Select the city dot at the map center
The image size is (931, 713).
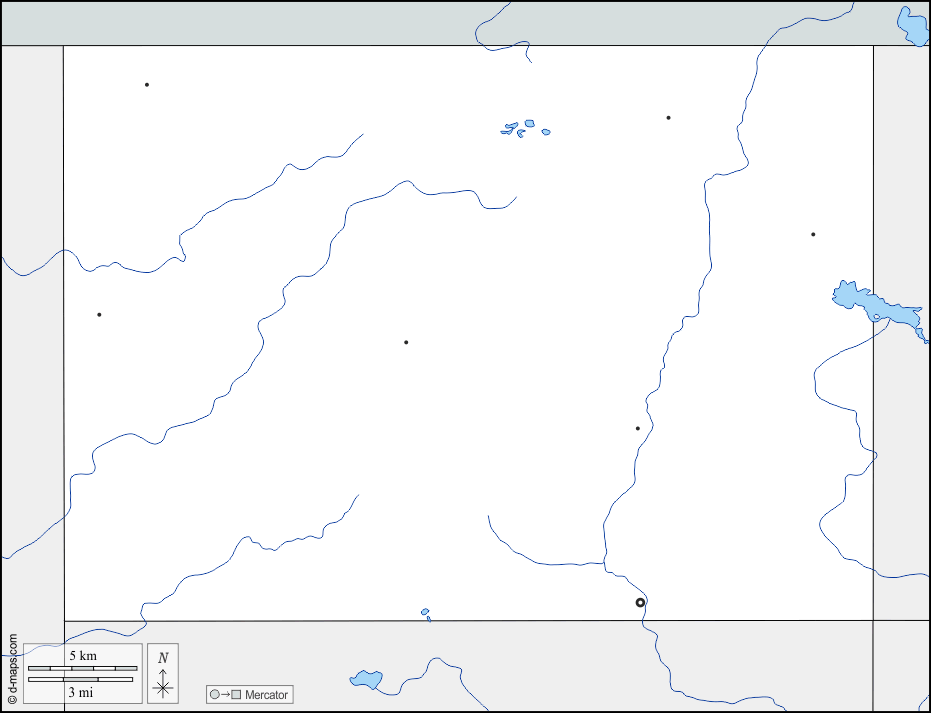(x=406, y=342)
